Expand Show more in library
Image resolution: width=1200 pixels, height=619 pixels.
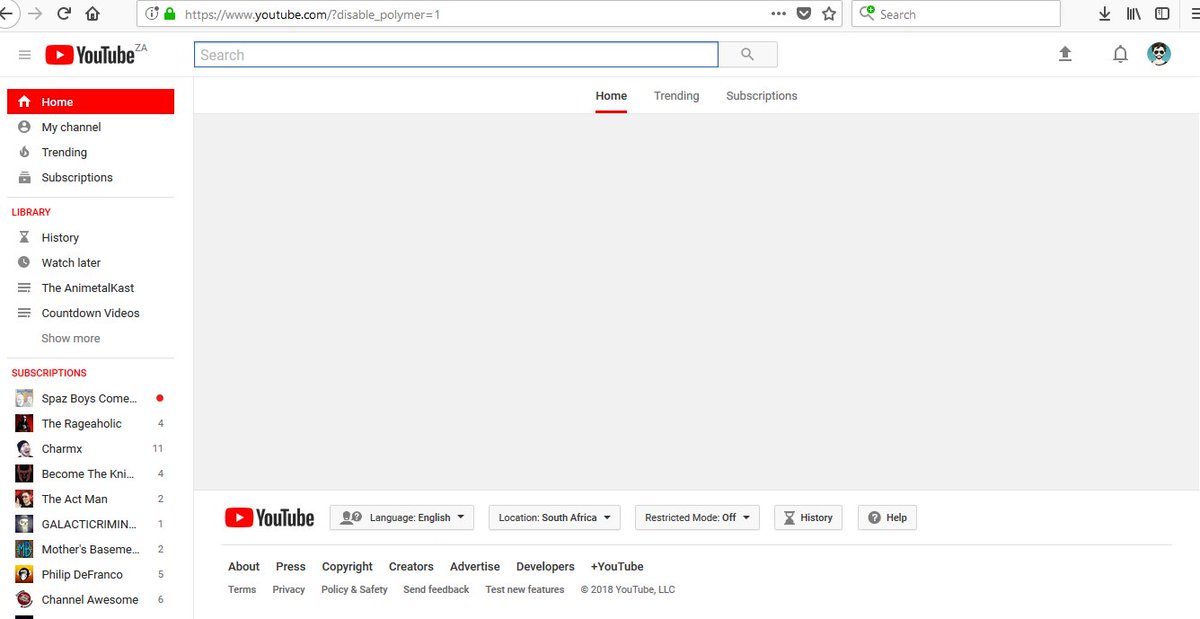[71, 338]
